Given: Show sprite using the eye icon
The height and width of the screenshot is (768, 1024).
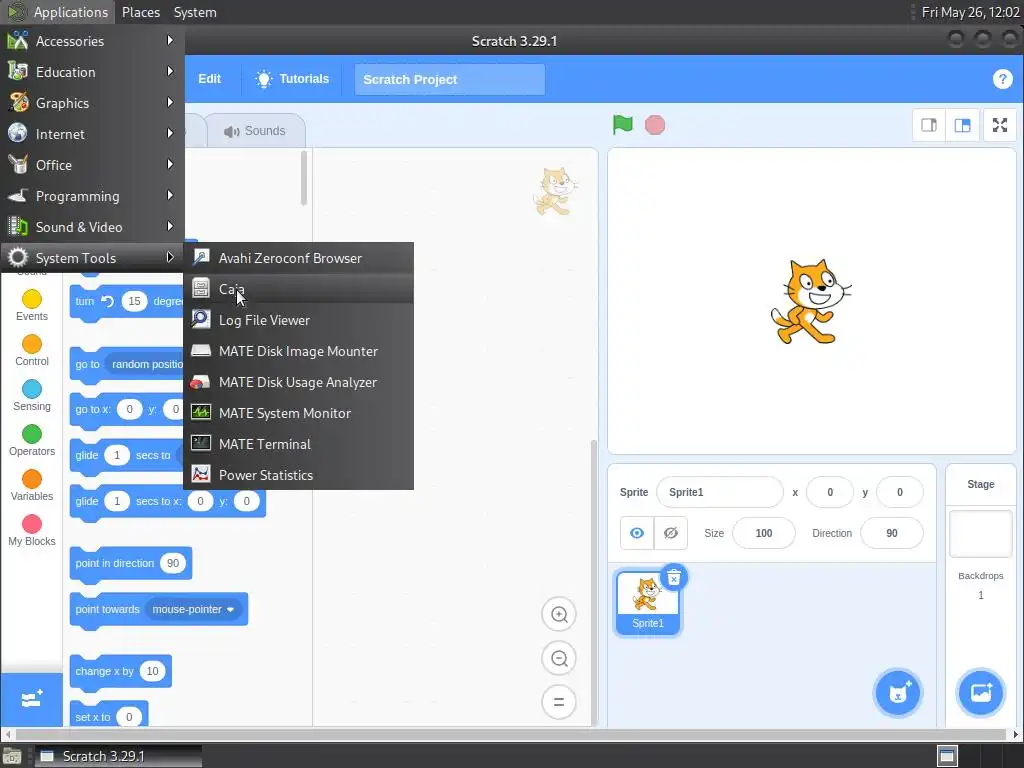Looking at the screenshot, I should click(637, 533).
